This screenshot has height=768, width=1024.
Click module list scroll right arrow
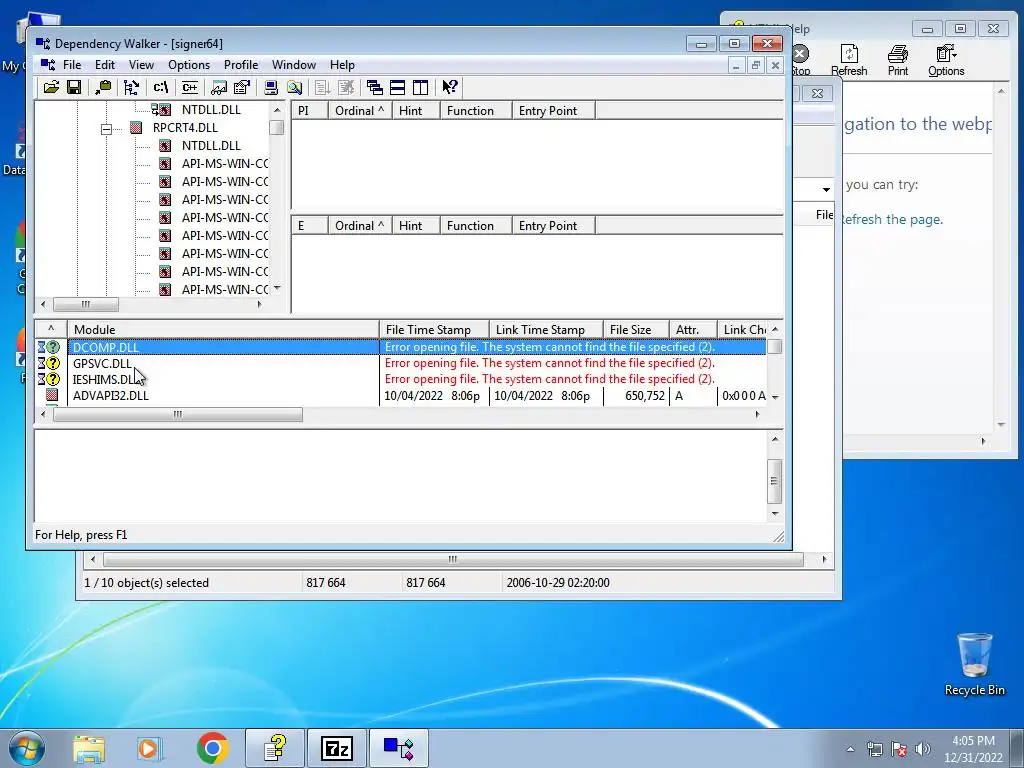(x=757, y=415)
